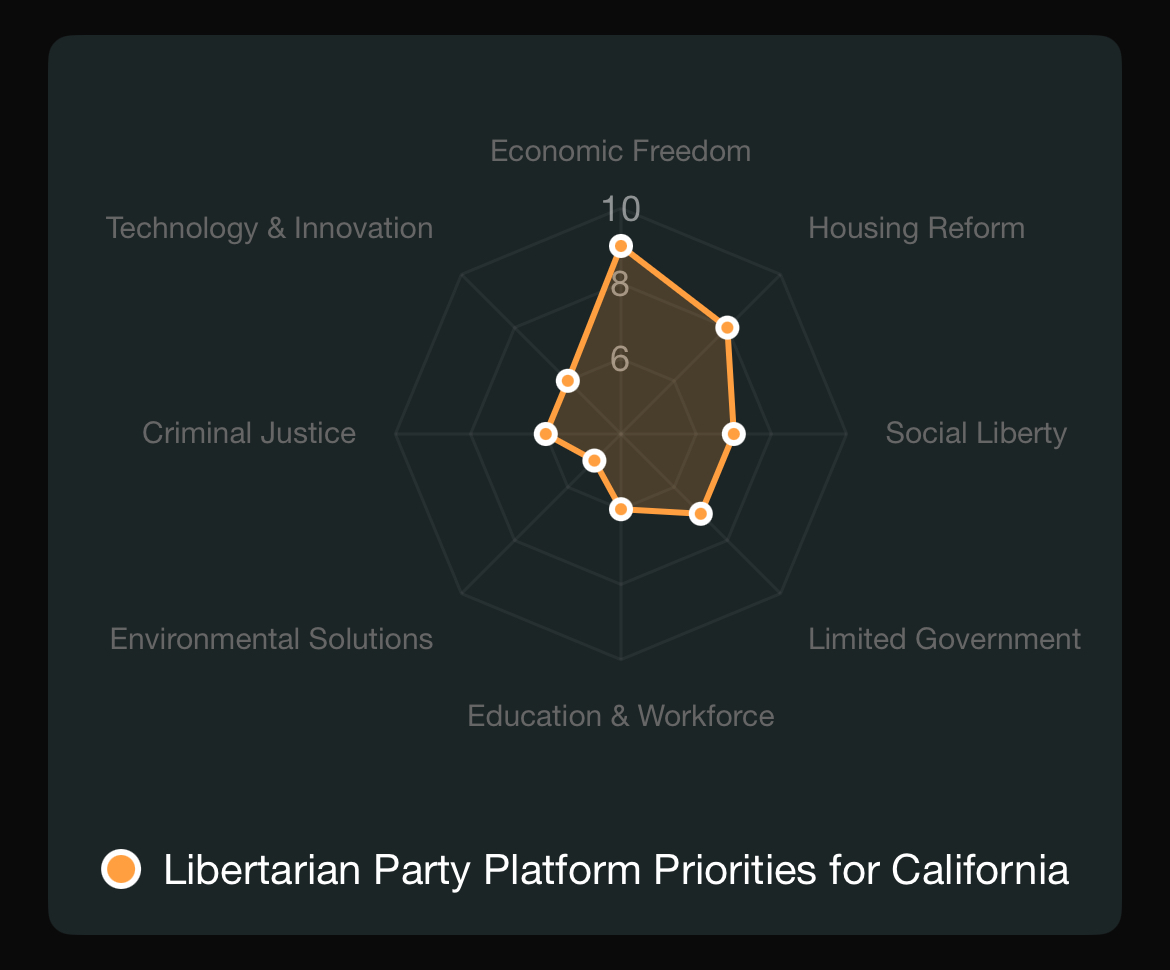The height and width of the screenshot is (970, 1170).
Task: Click the Economic Freedom axis label
Action: tap(621, 151)
